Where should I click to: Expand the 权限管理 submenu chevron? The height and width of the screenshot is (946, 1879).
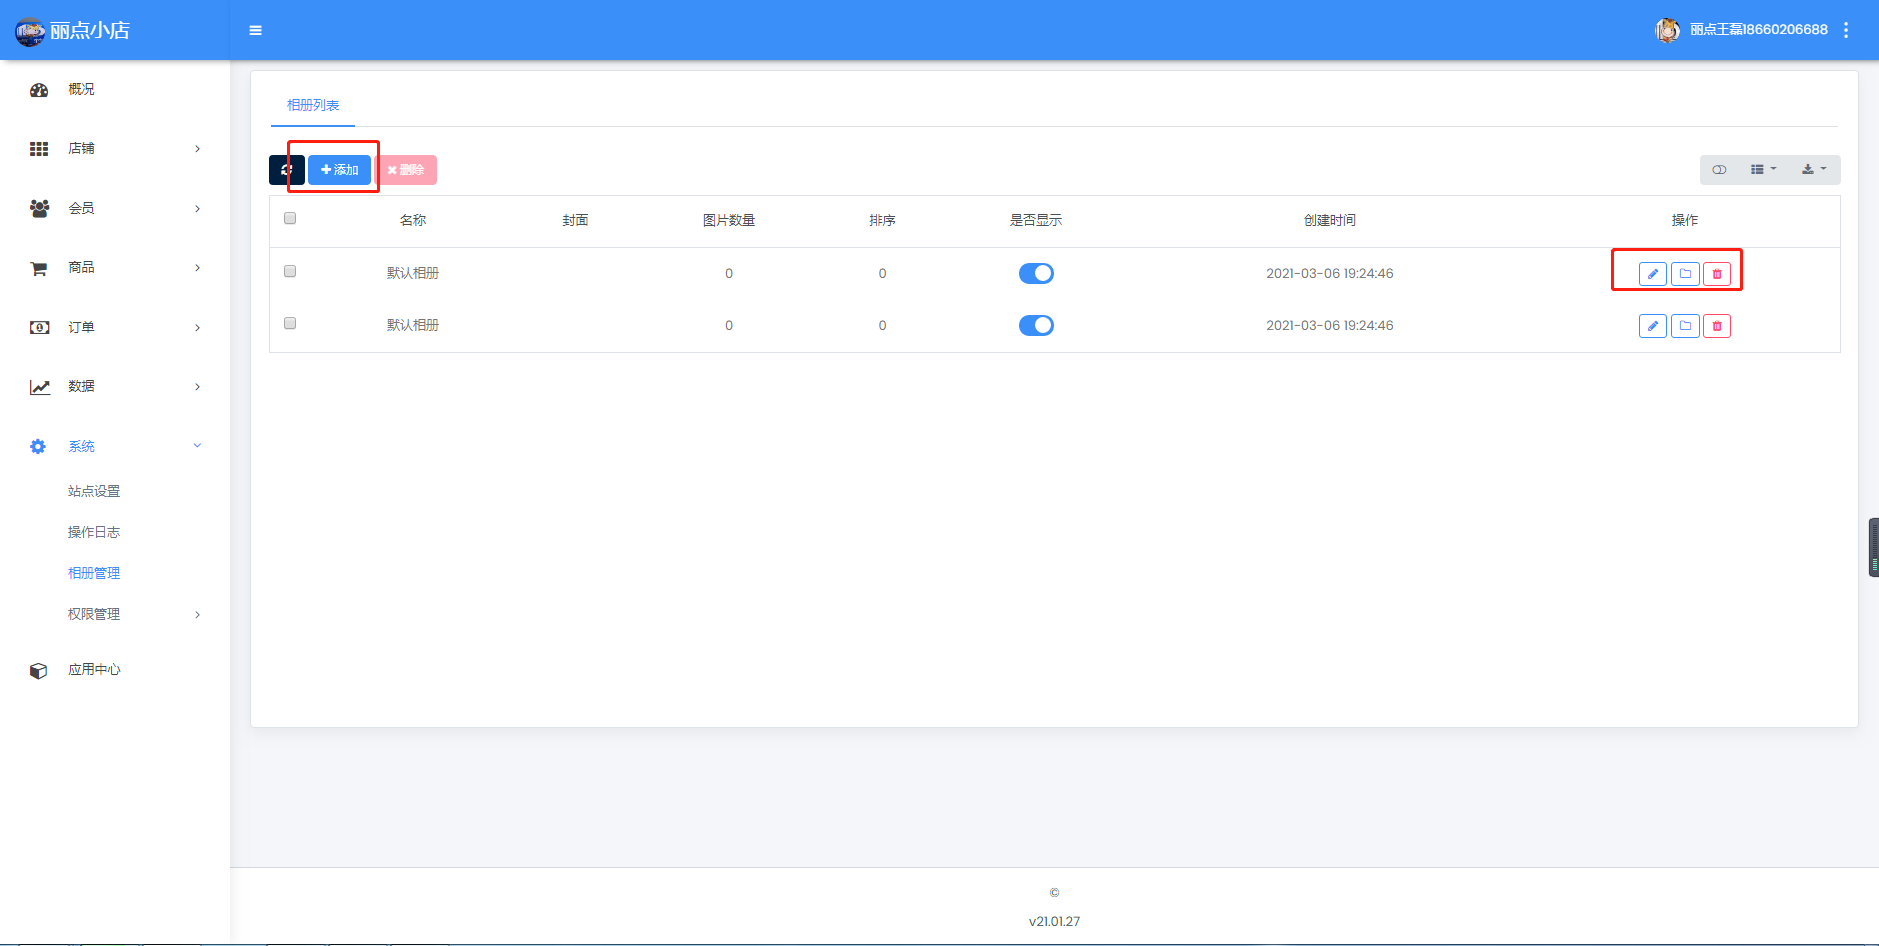[197, 615]
